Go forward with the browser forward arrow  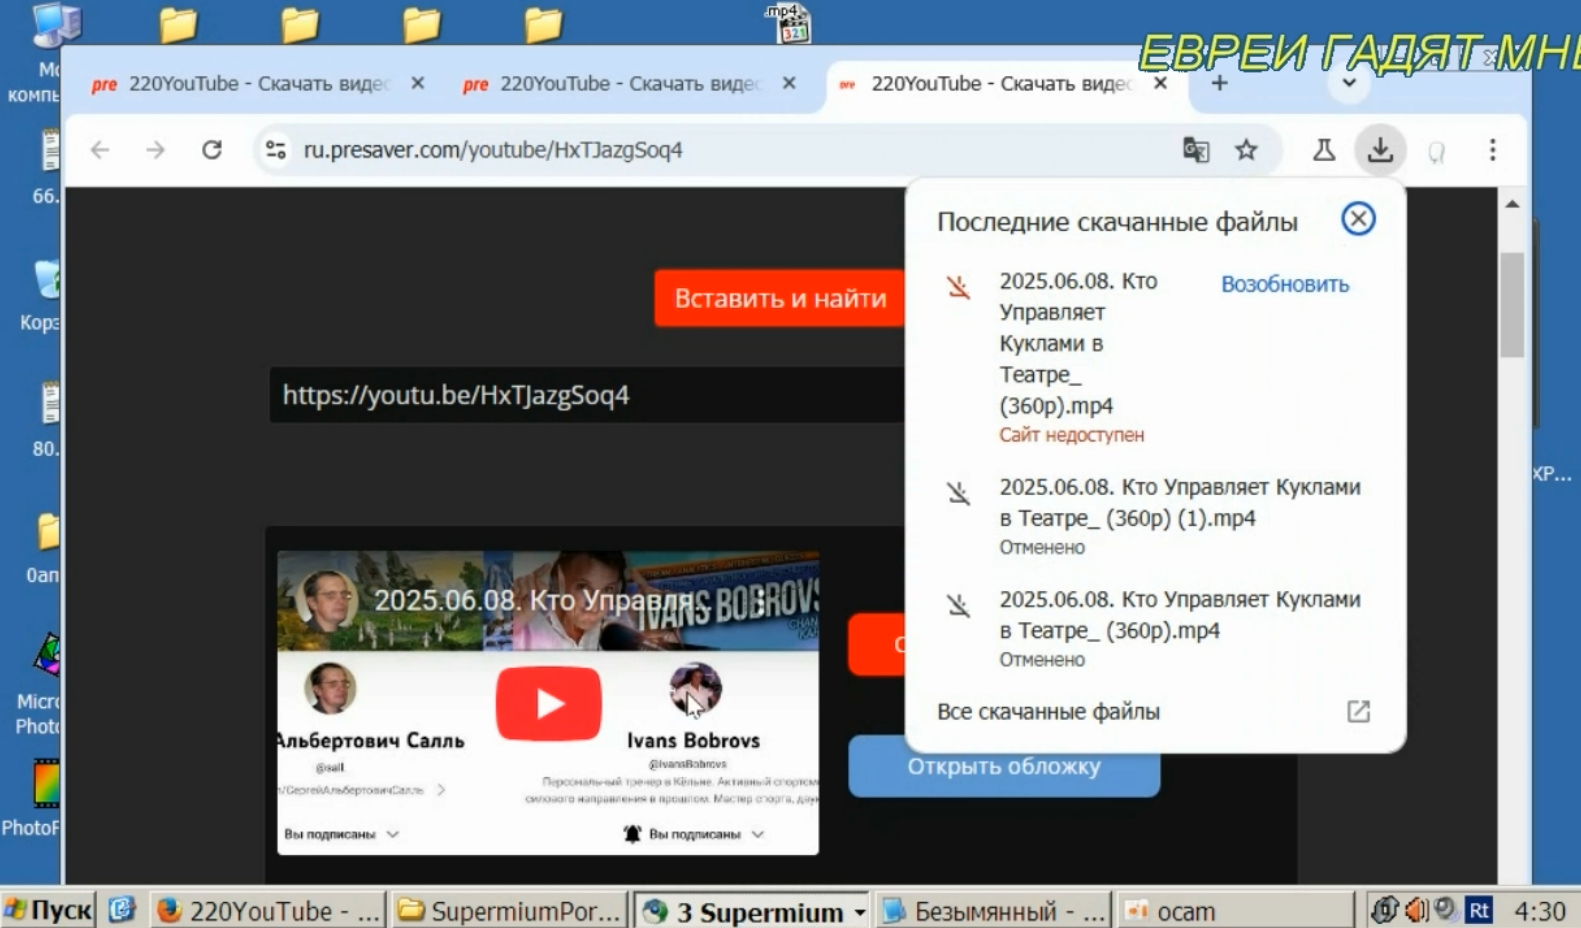click(155, 150)
